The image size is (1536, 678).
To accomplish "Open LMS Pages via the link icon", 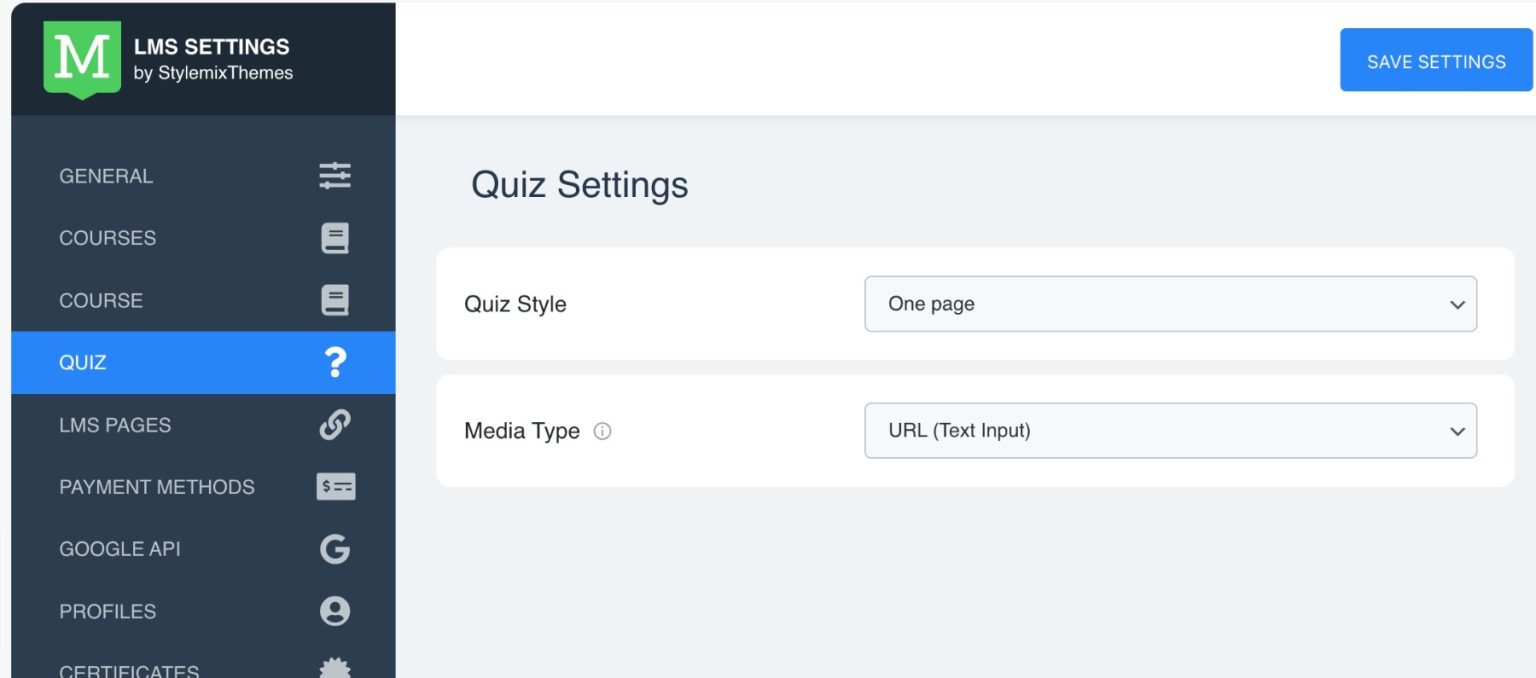I will pos(335,425).
